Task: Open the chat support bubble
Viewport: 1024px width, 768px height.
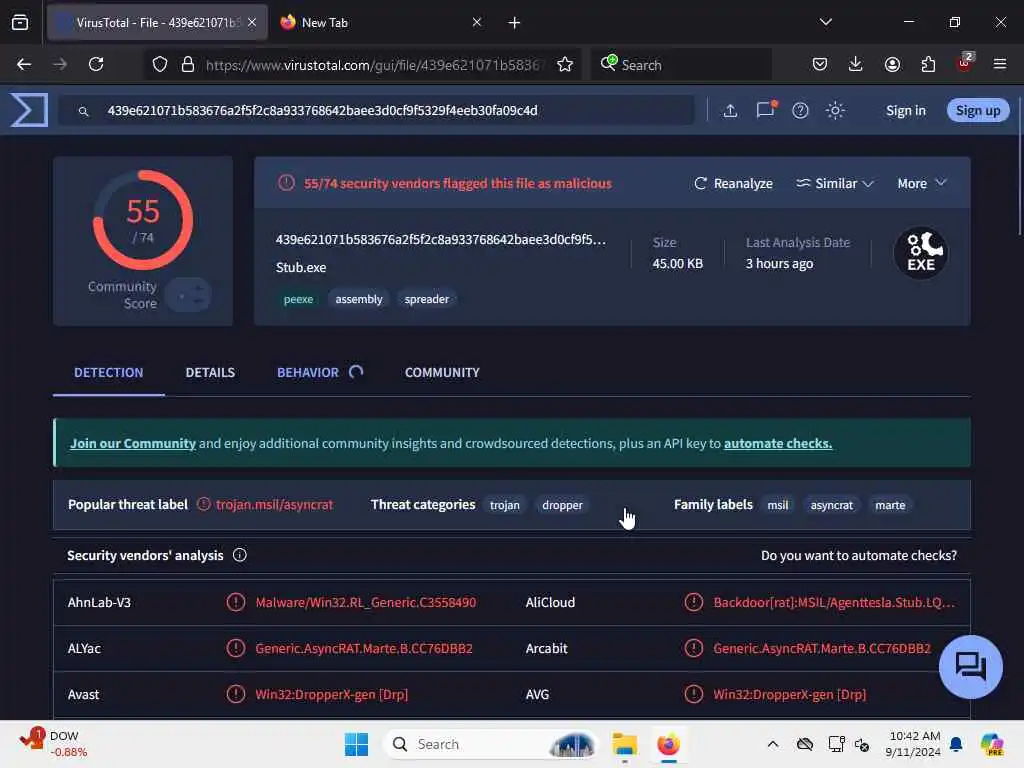Action: click(x=970, y=667)
